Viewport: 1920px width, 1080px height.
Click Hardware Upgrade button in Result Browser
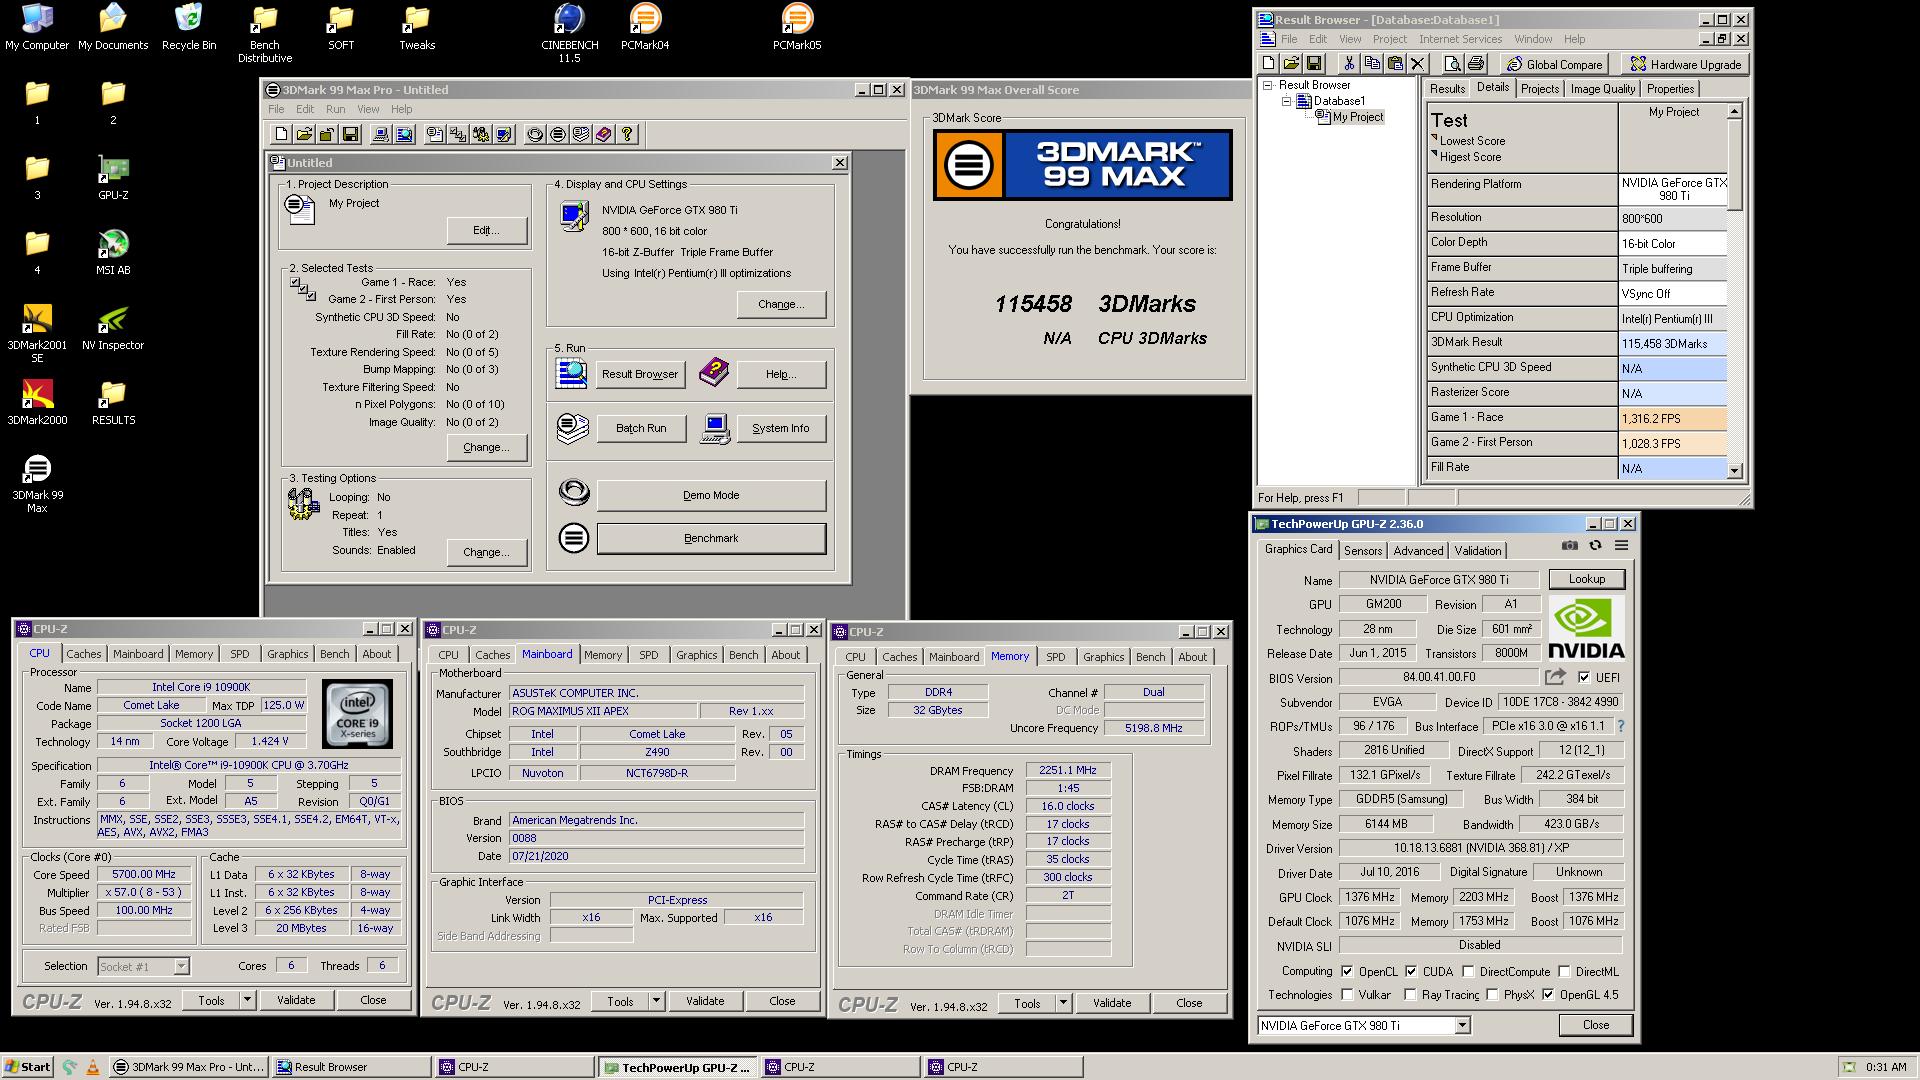click(1685, 64)
